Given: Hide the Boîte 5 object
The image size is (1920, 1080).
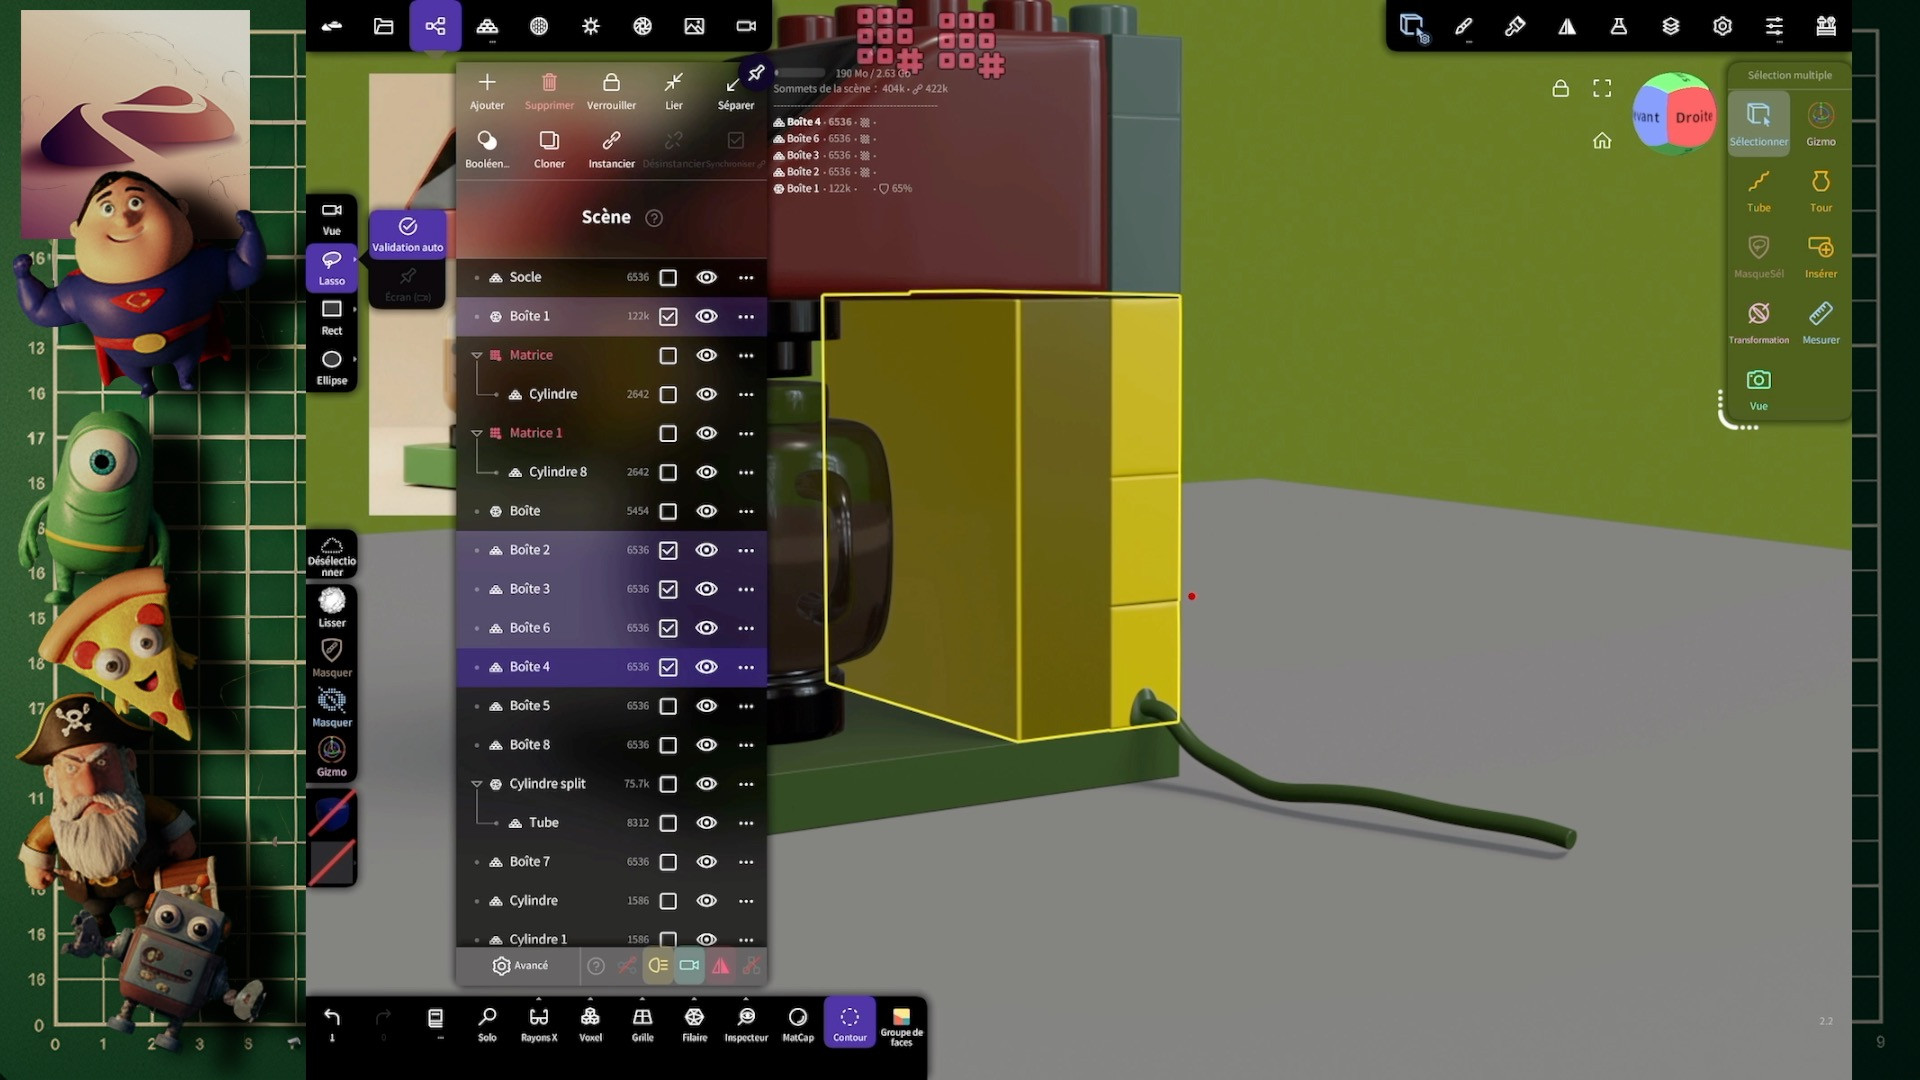Looking at the screenshot, I should [706, 706].
